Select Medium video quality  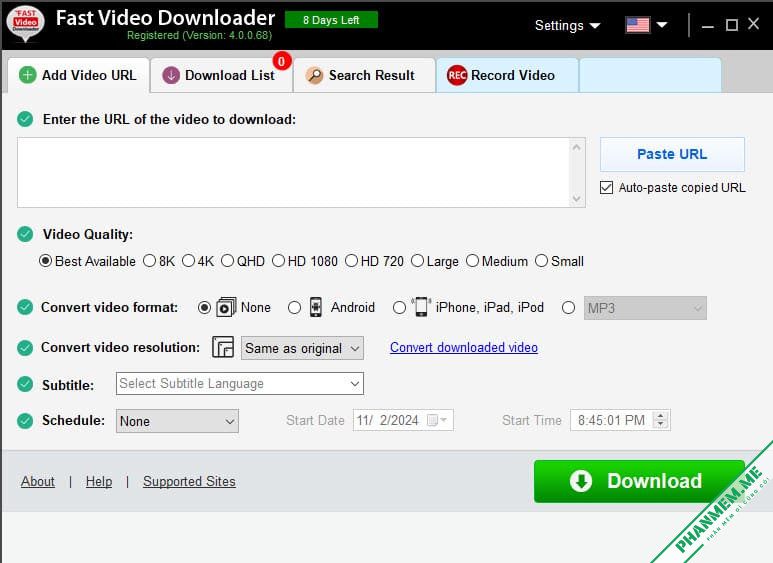pos(472,261)
